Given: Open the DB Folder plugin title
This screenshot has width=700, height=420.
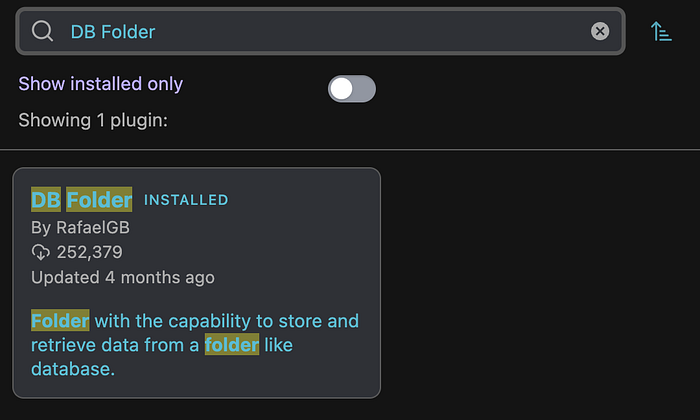Looking at the screenshot, I should pos(82,200).
